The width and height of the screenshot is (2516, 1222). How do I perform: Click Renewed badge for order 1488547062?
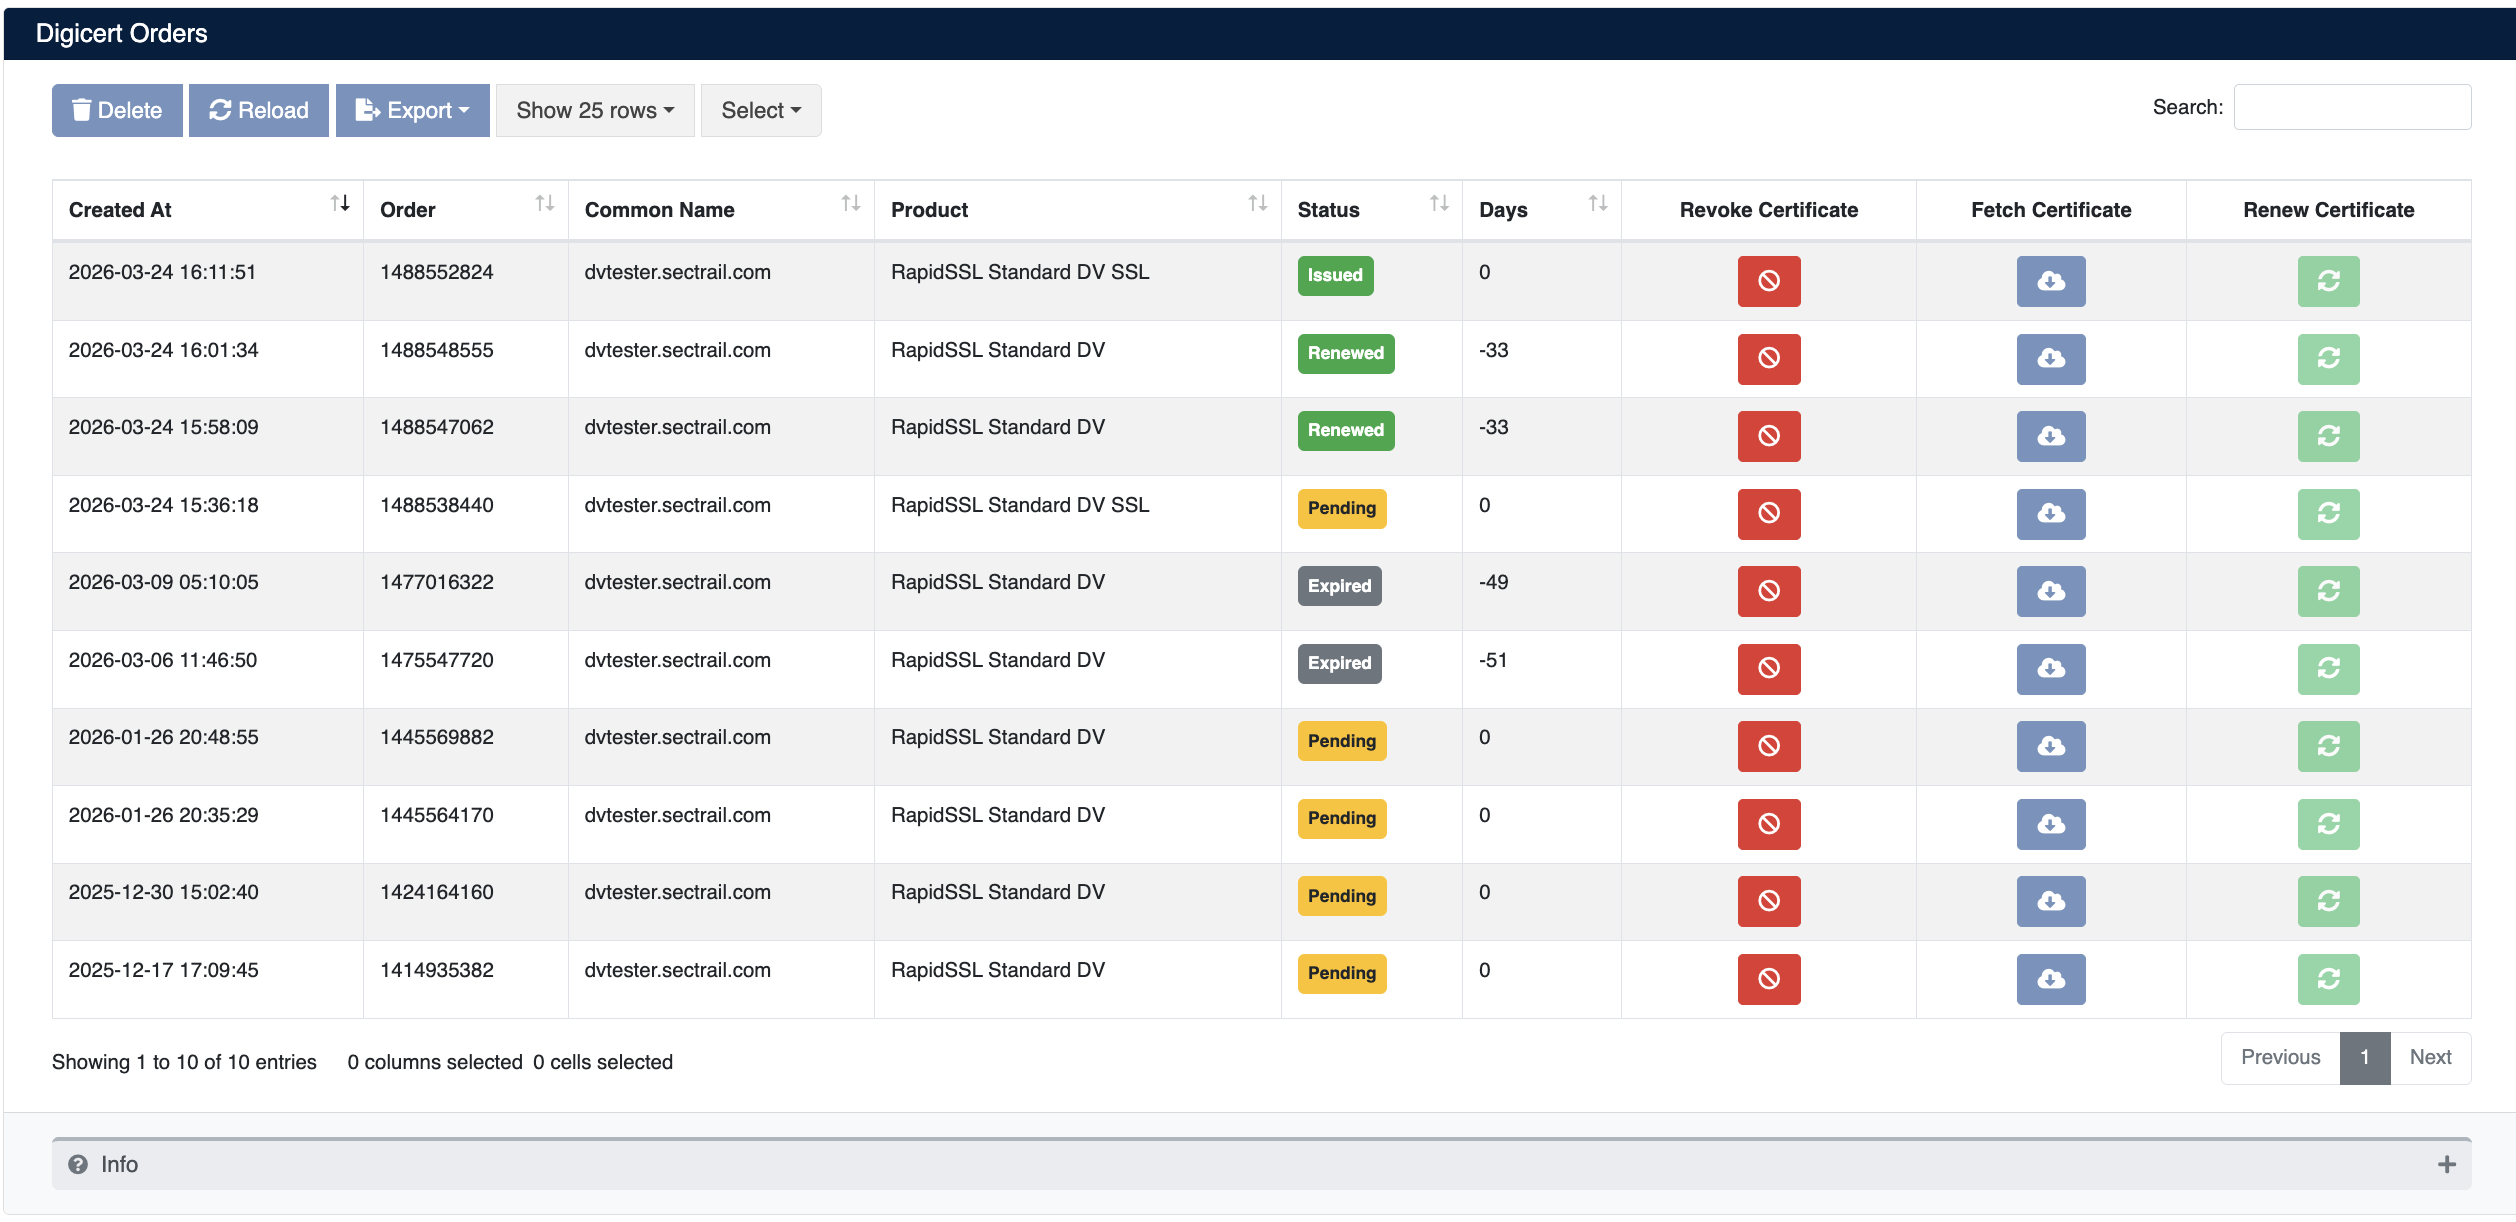click(x=1346, y=430)
